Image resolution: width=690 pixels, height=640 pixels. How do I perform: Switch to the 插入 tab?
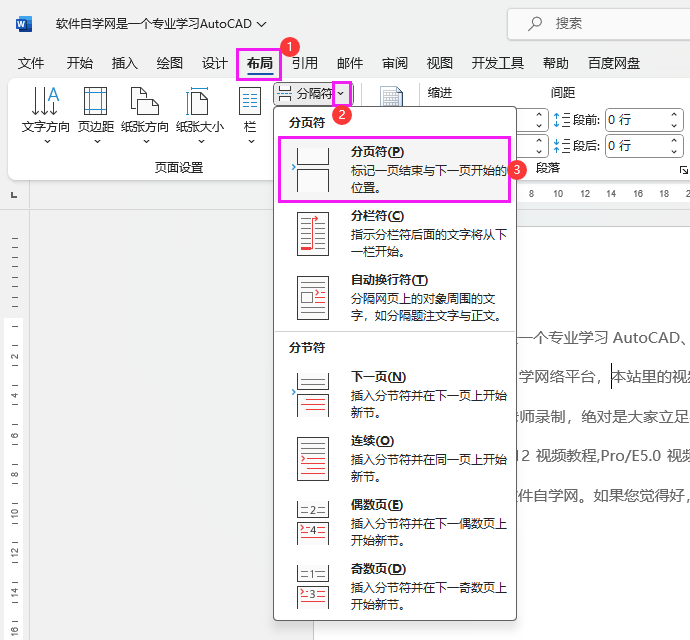pos(125,63)
